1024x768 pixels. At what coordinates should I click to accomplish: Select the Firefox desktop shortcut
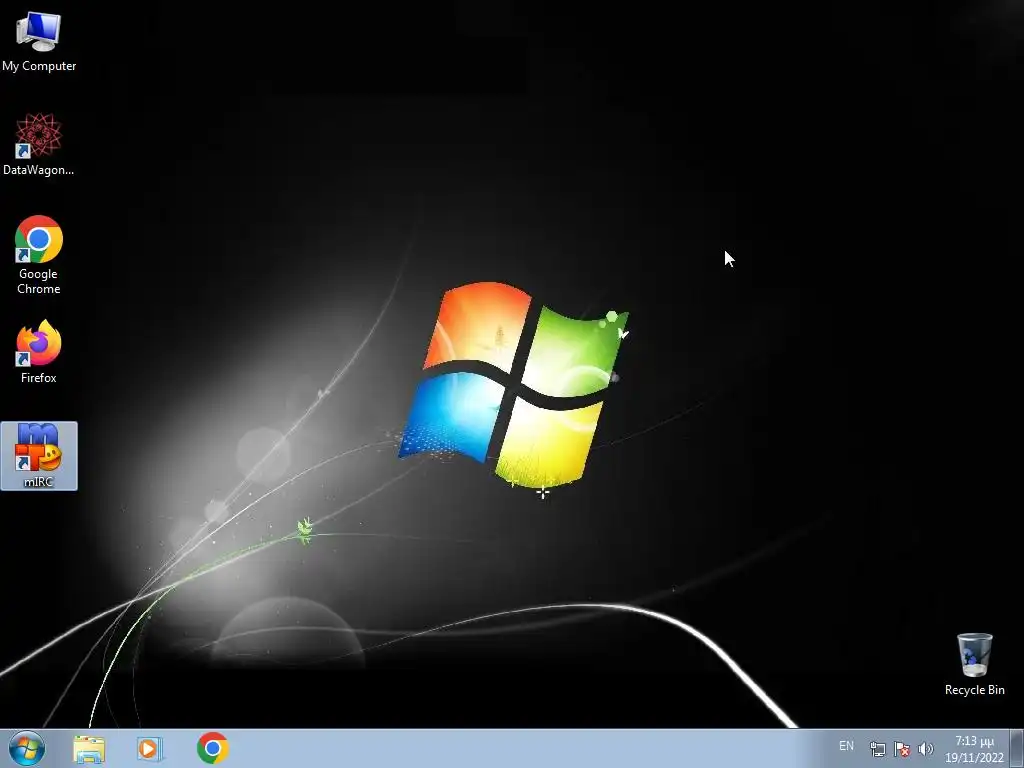[39, 352]
